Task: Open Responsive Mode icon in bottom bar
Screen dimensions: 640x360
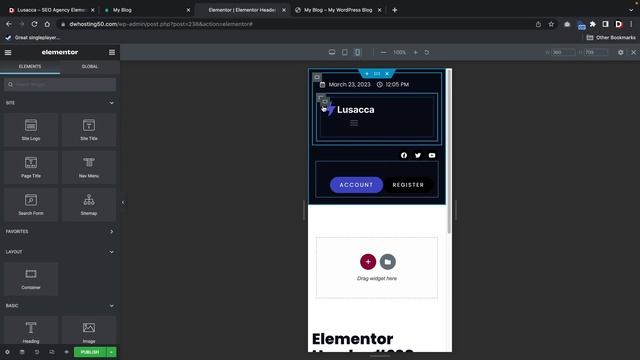Action: (51, 352)
